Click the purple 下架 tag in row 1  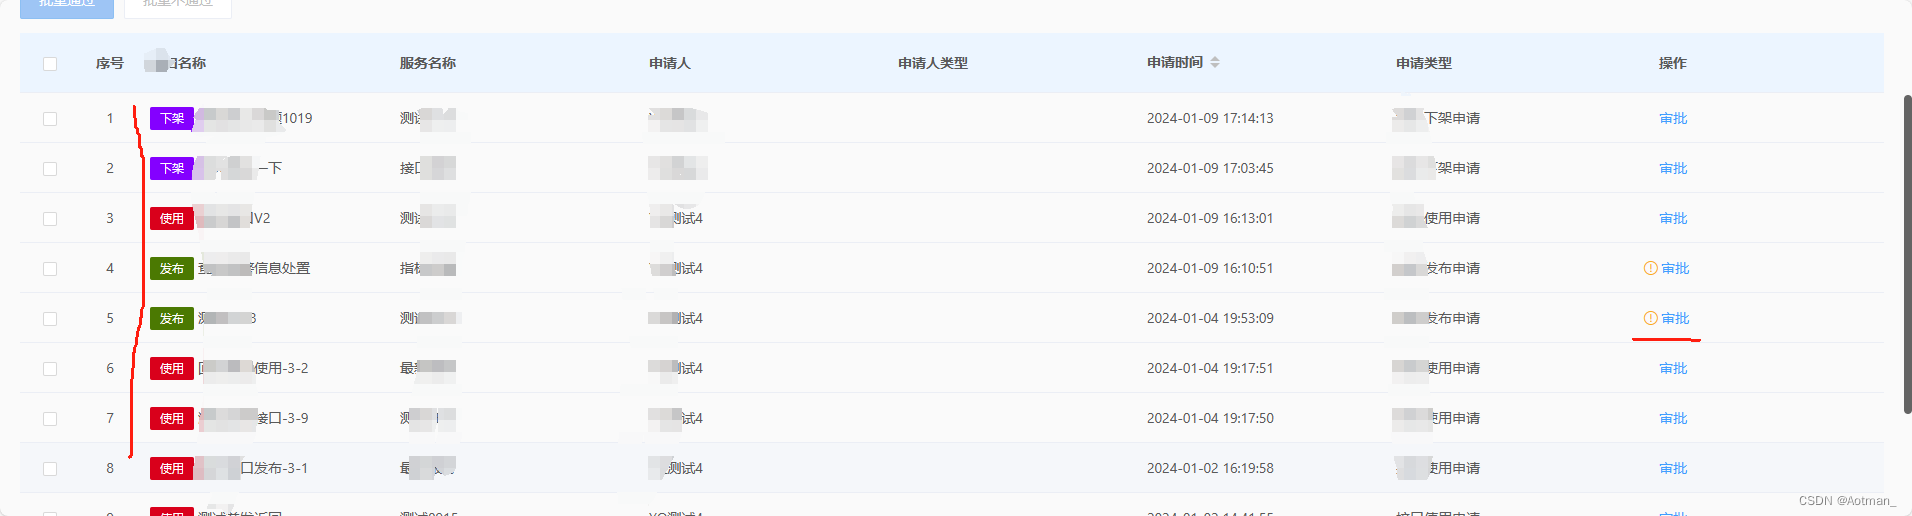(x=172, y=118)
